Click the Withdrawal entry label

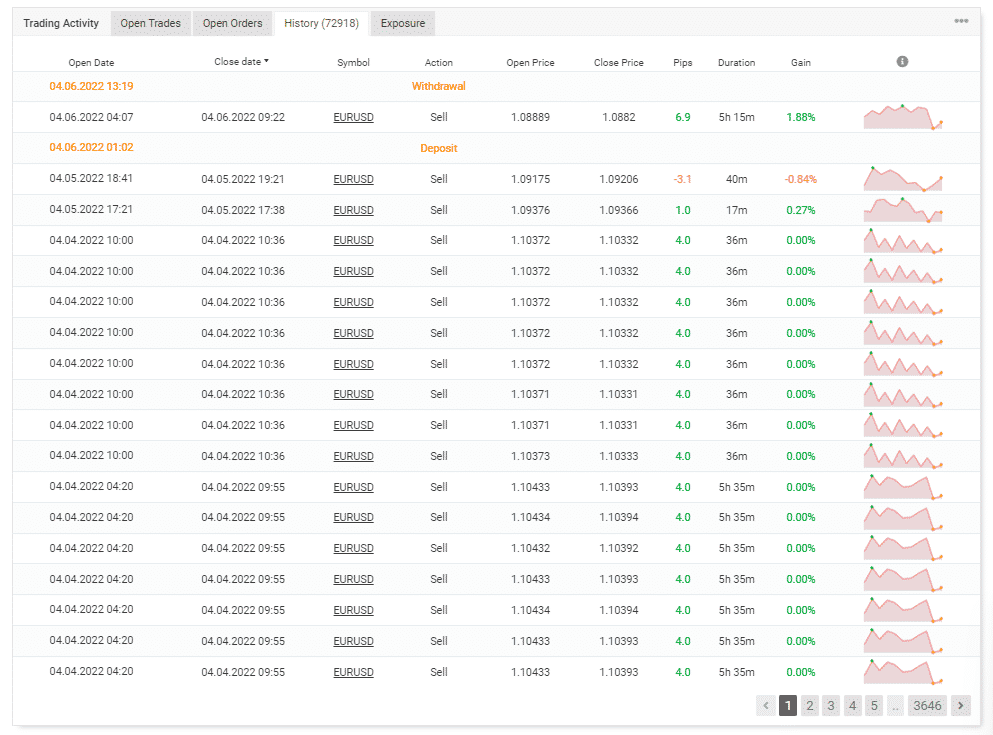[438, 86]
